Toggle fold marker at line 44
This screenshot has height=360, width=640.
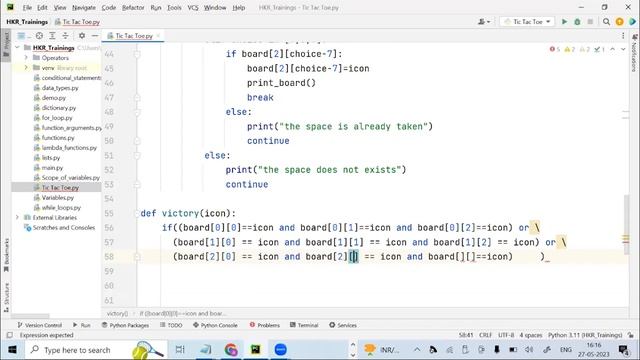pos(137,54)
